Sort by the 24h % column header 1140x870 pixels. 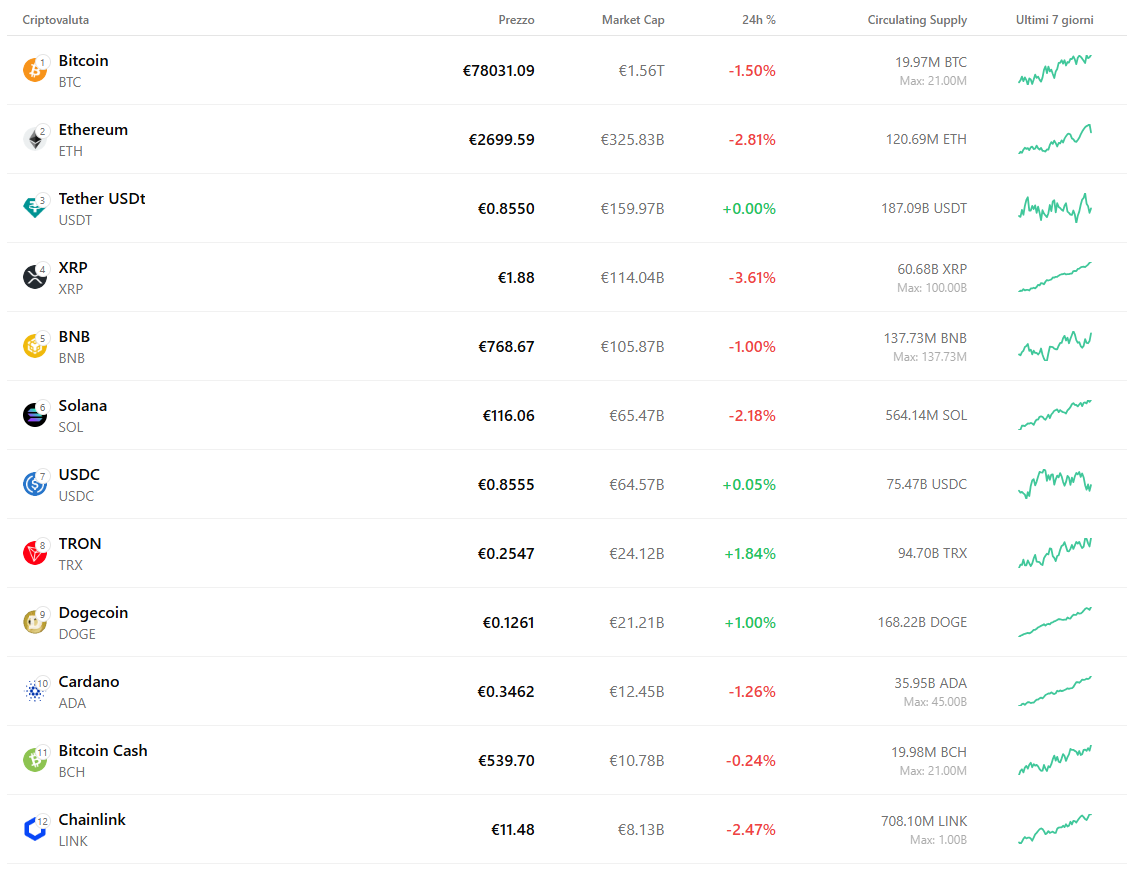point(759,20)
